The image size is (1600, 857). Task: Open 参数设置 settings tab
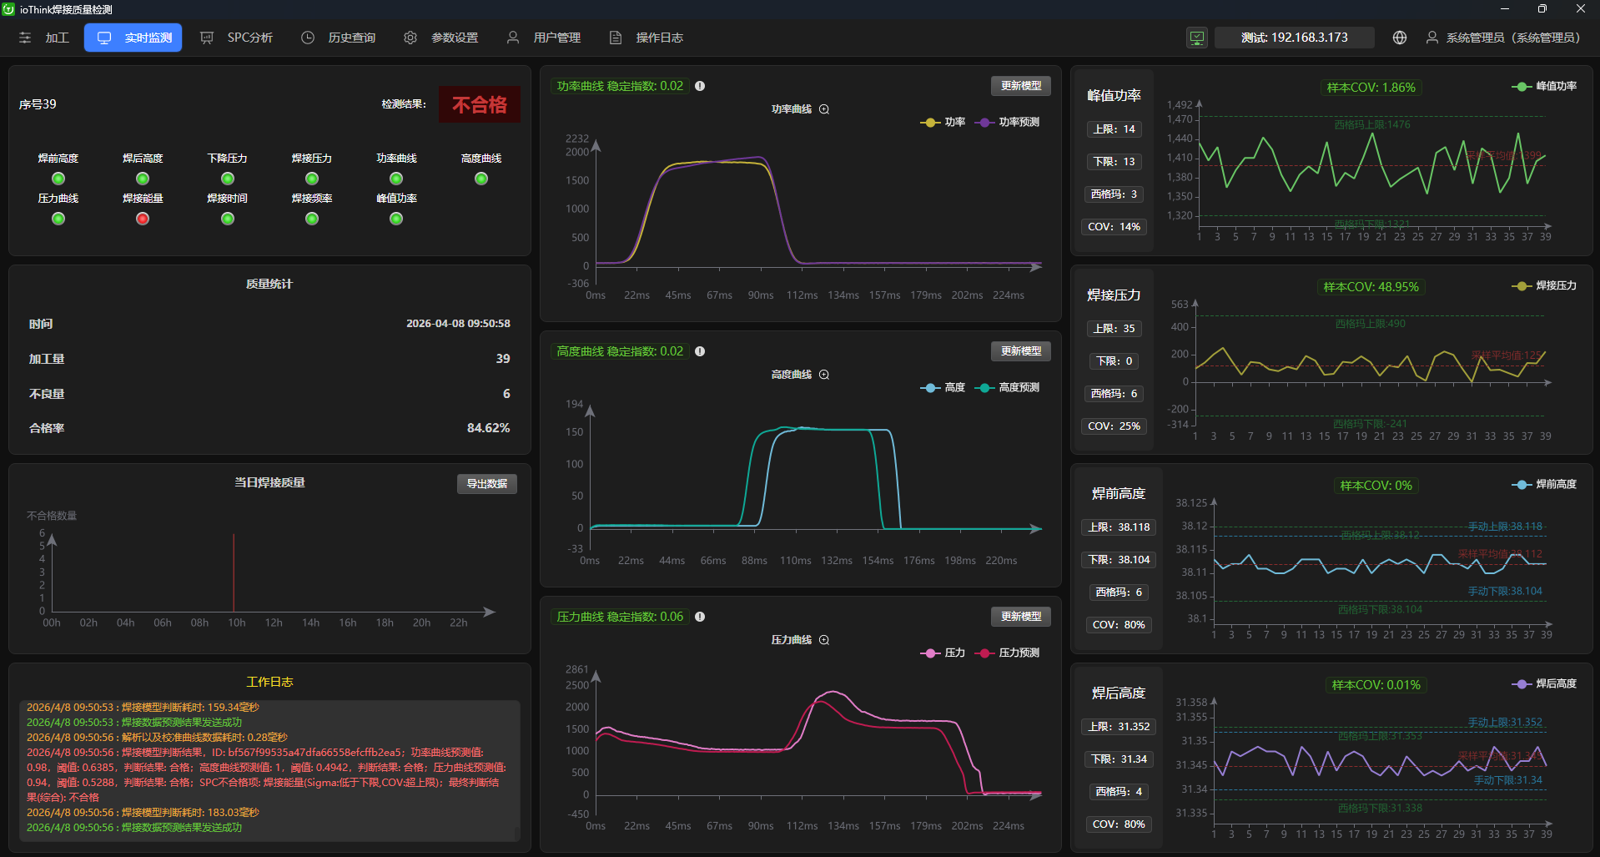pos(441,38)
